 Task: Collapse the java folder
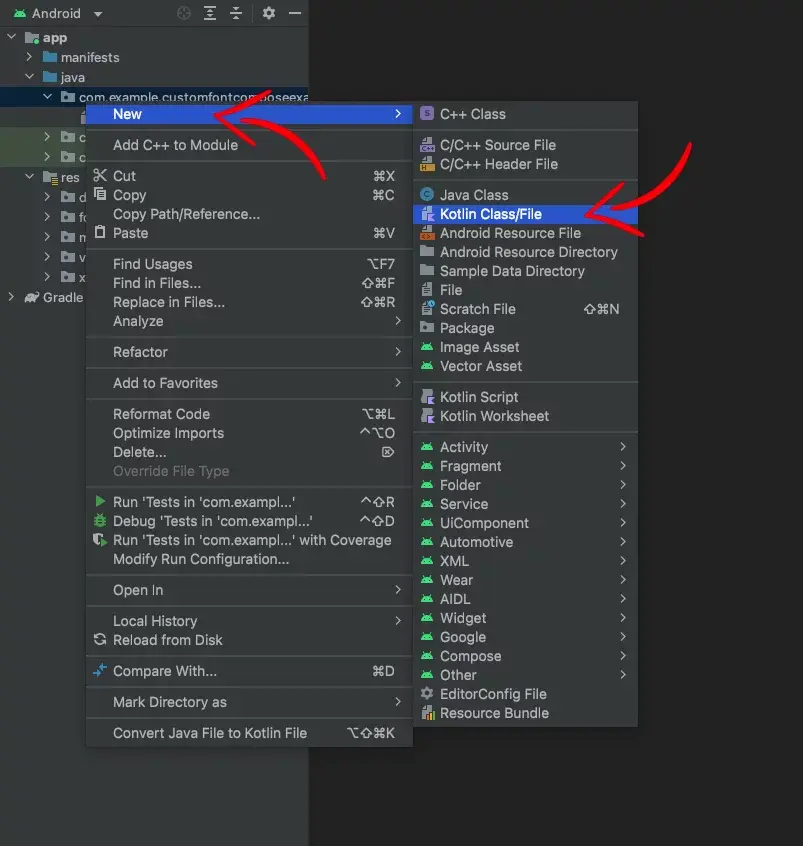(x=29, y=76)
